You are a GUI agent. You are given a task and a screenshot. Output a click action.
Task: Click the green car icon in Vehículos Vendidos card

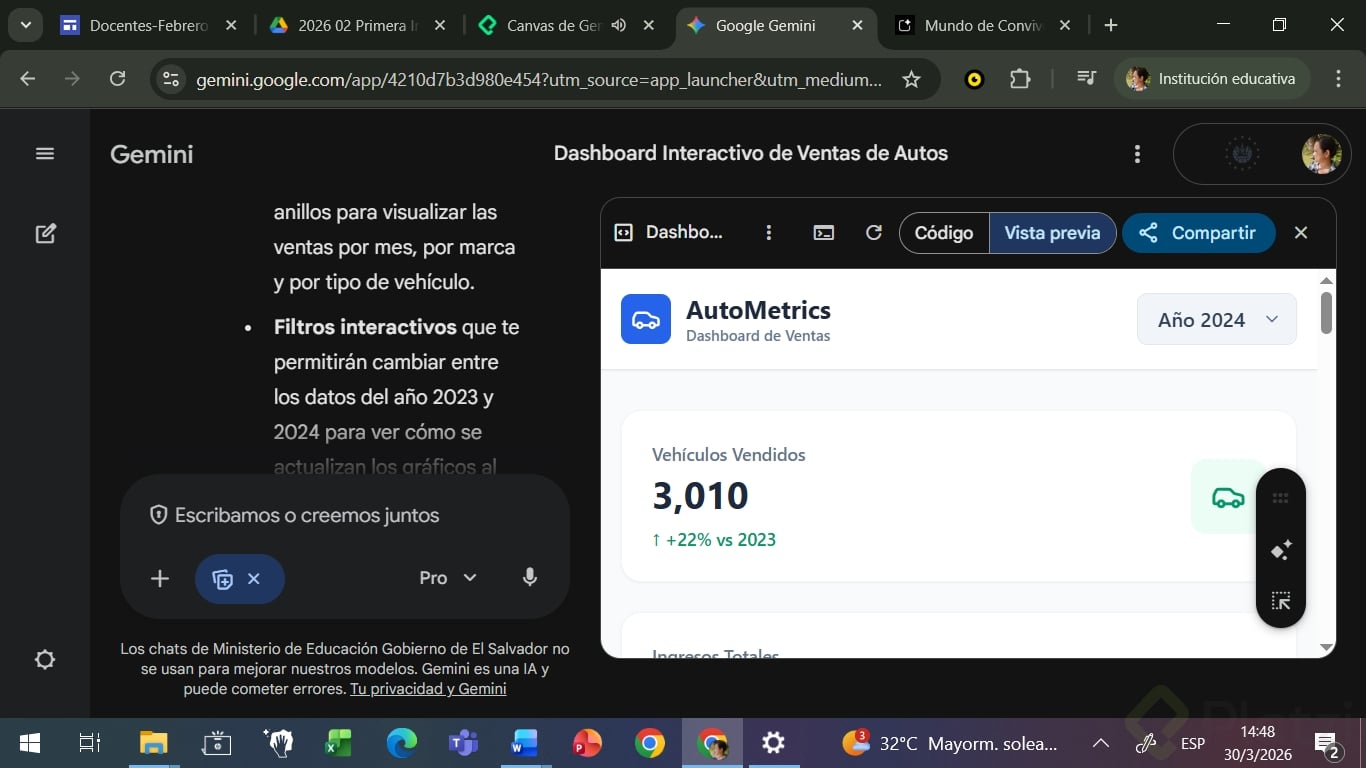[1228, 497]
